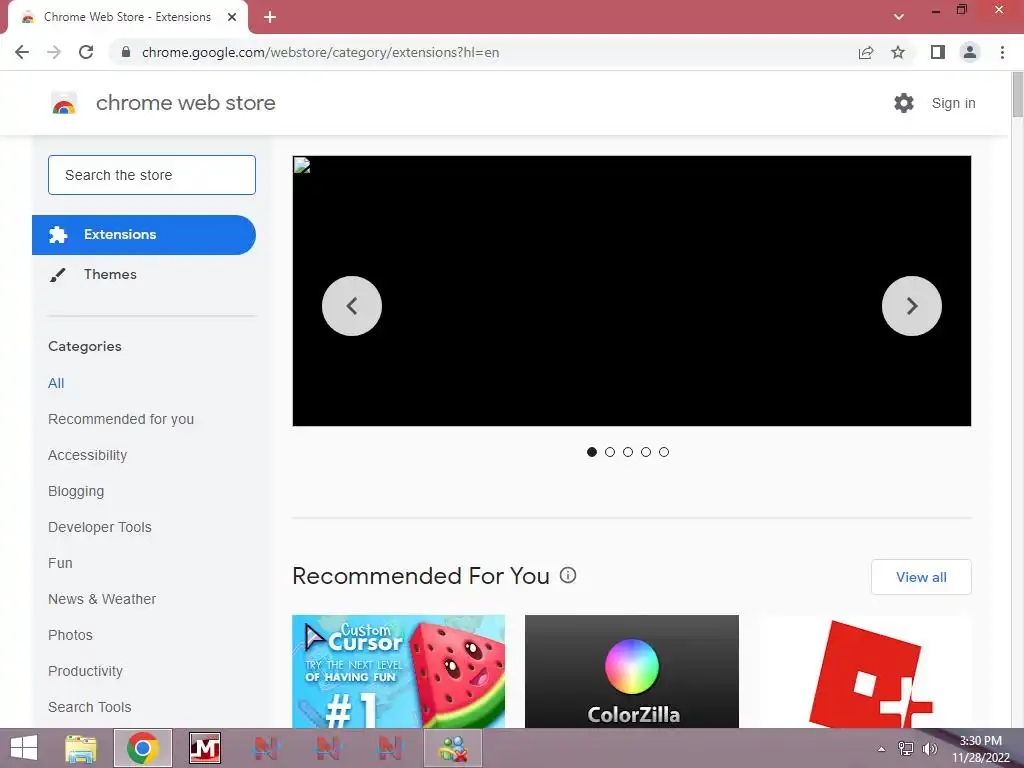Bookmark this tab with the star icon
The height and width of the screenshot is (768, 1024).
click(898, 52)
